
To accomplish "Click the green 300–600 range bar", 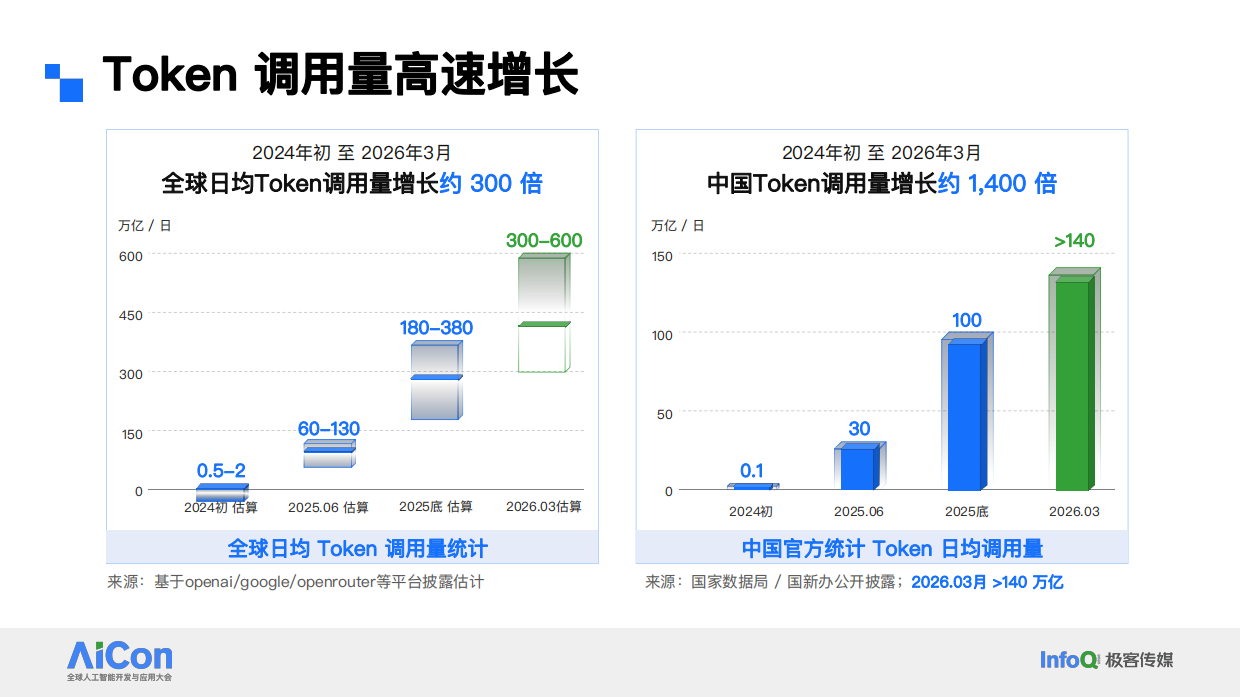I will (x=544, y=313).
